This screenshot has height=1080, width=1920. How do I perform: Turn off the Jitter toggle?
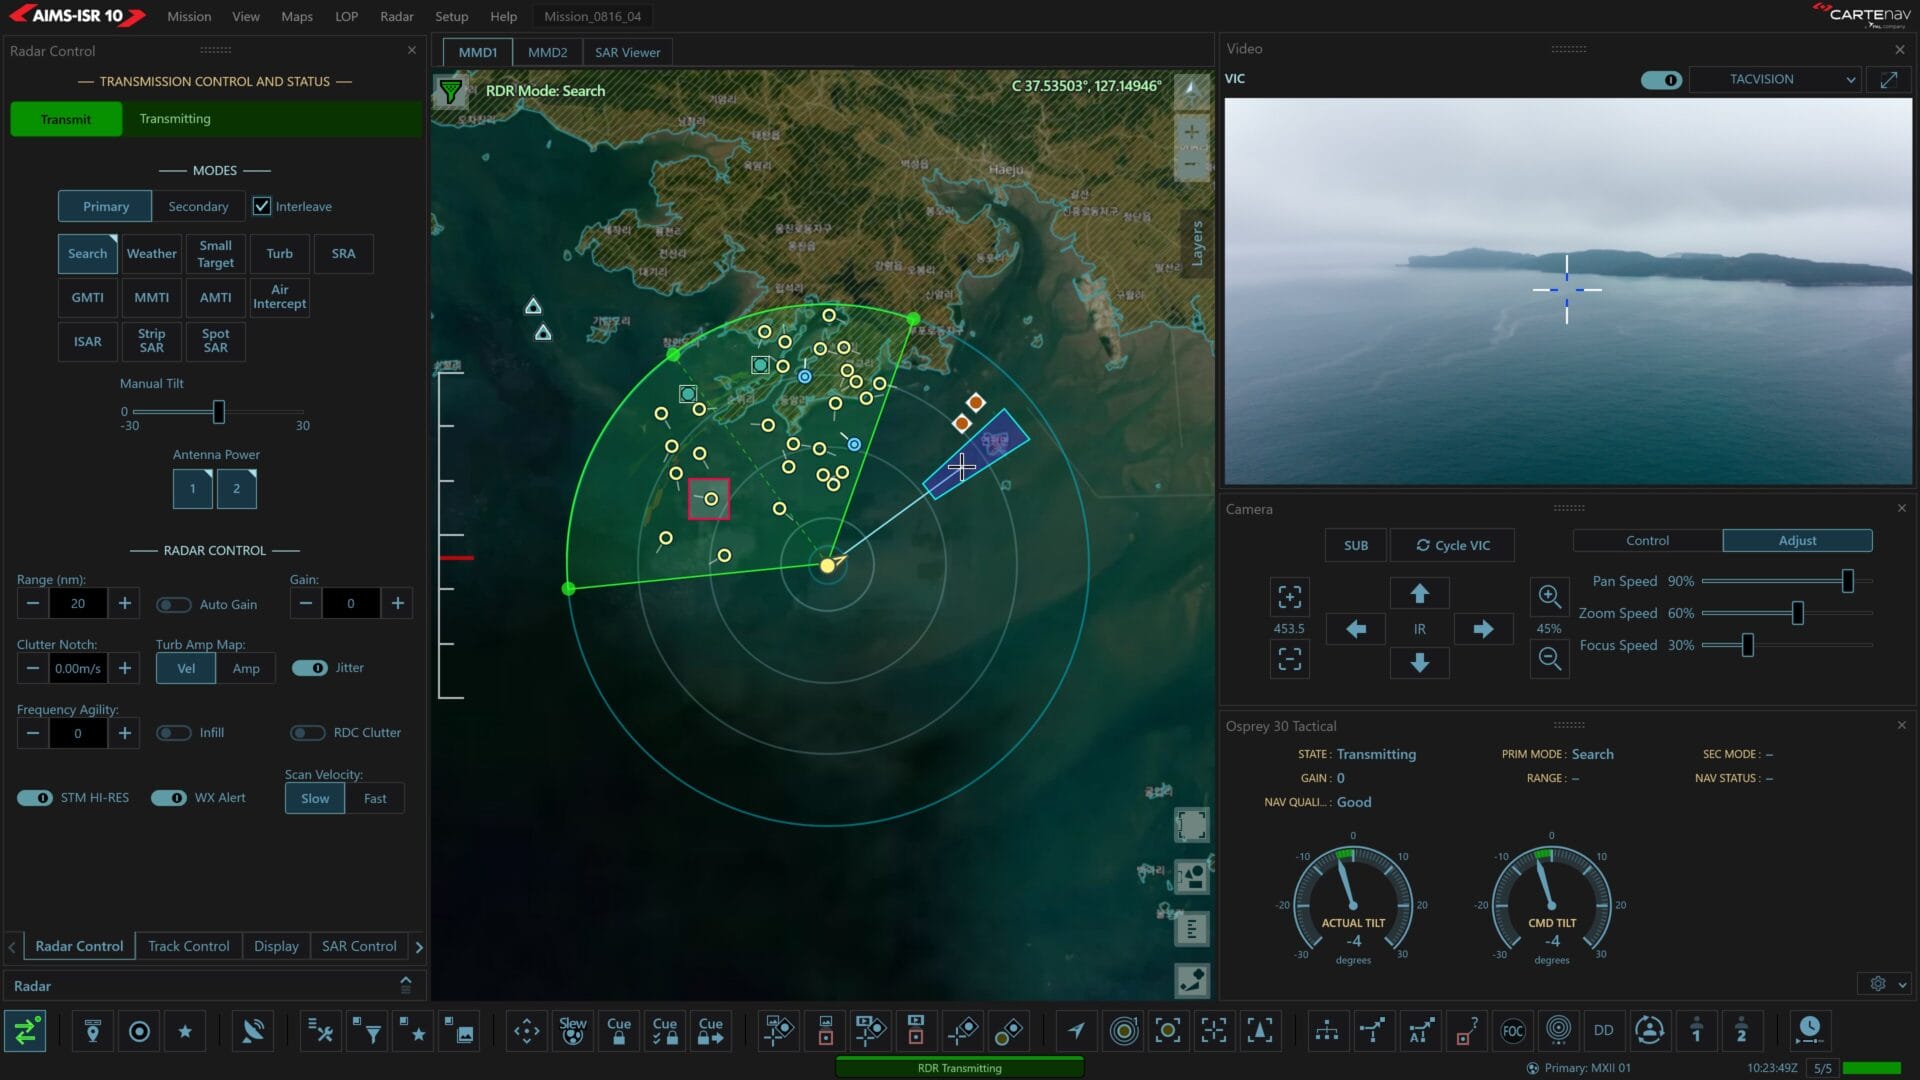tap(309, 668)
